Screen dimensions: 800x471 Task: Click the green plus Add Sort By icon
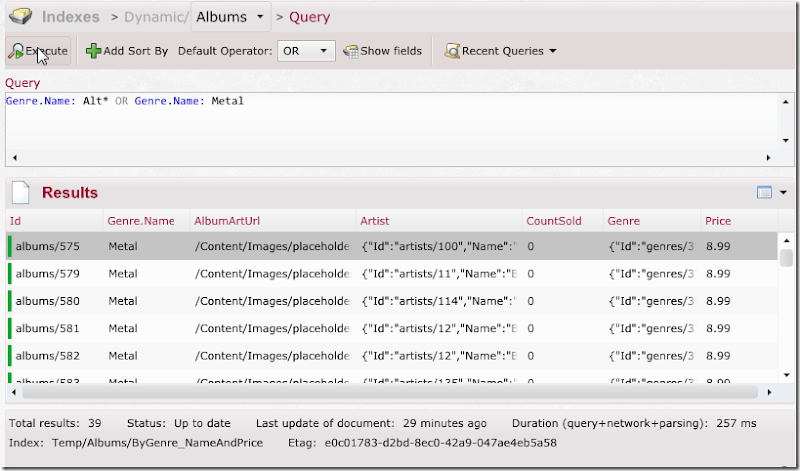[93, 51]
